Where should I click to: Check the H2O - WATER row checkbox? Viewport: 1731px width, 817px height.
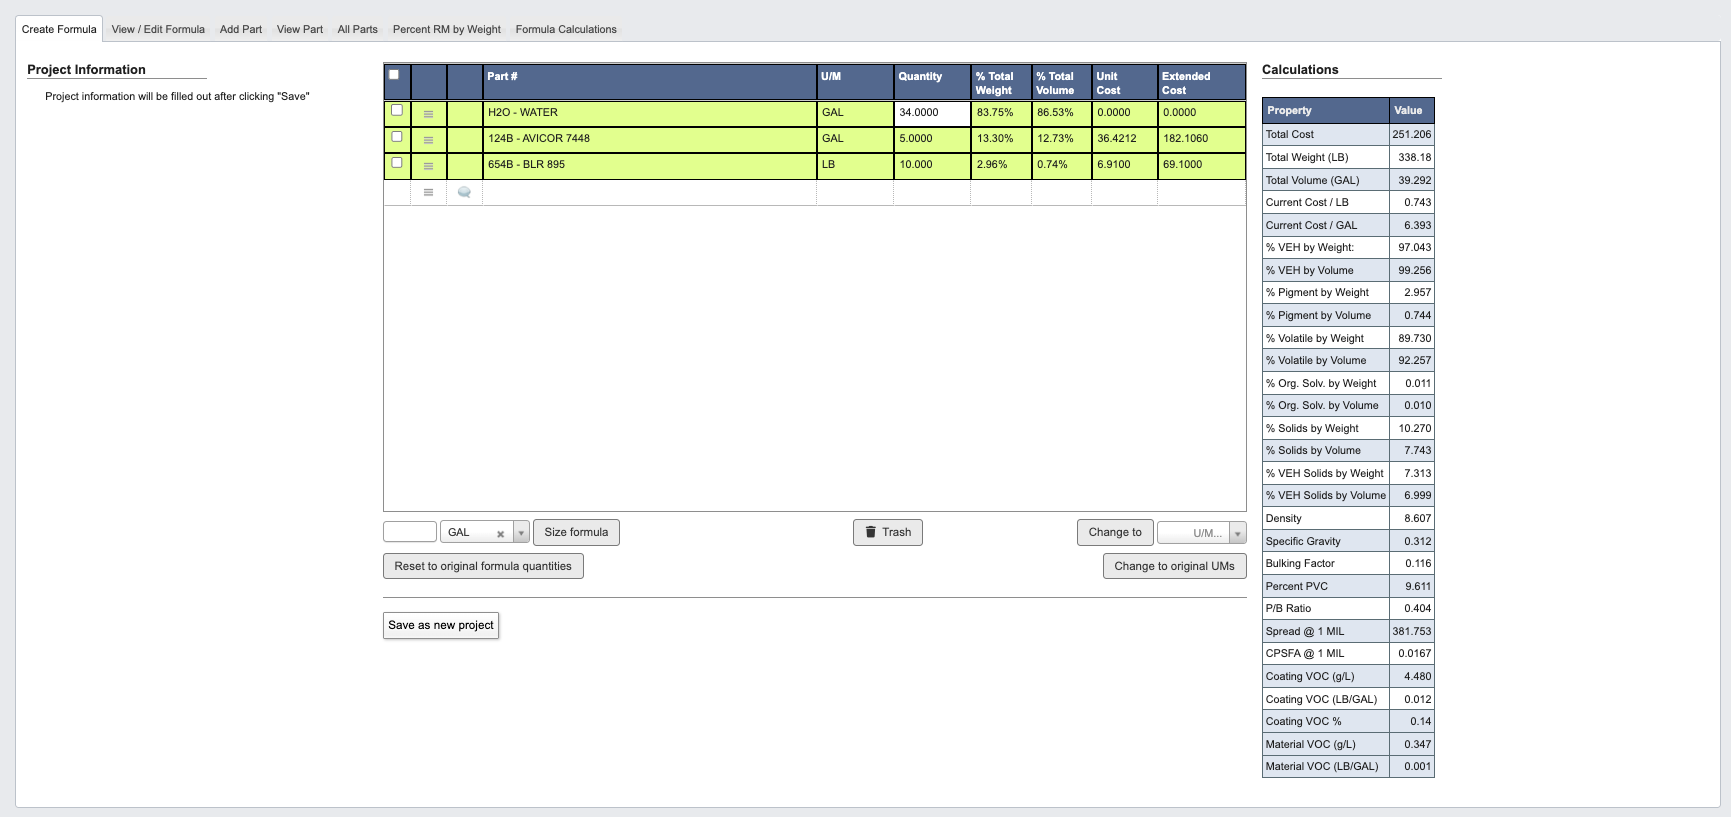click(x=397, y=110)
